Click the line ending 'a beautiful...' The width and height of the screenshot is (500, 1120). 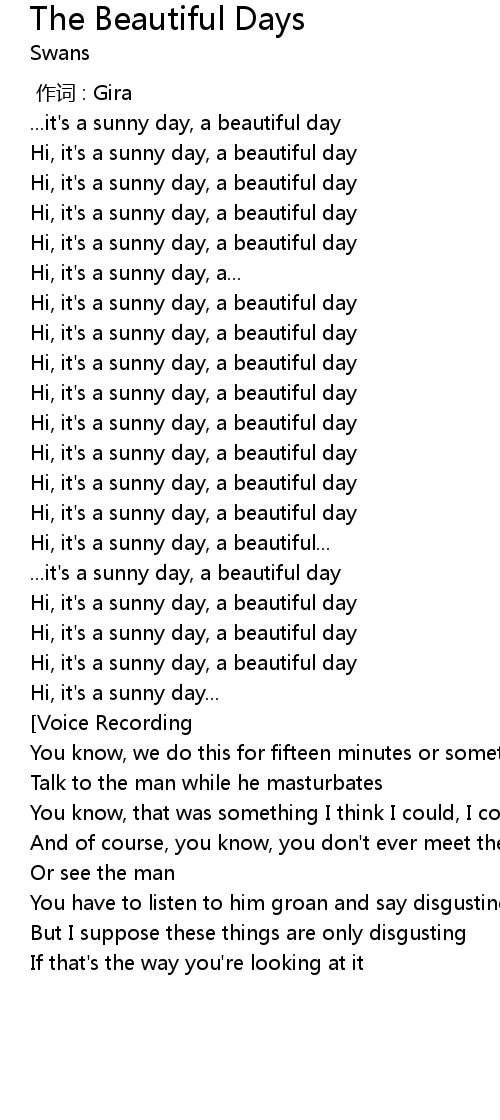[x=180, y=544]
